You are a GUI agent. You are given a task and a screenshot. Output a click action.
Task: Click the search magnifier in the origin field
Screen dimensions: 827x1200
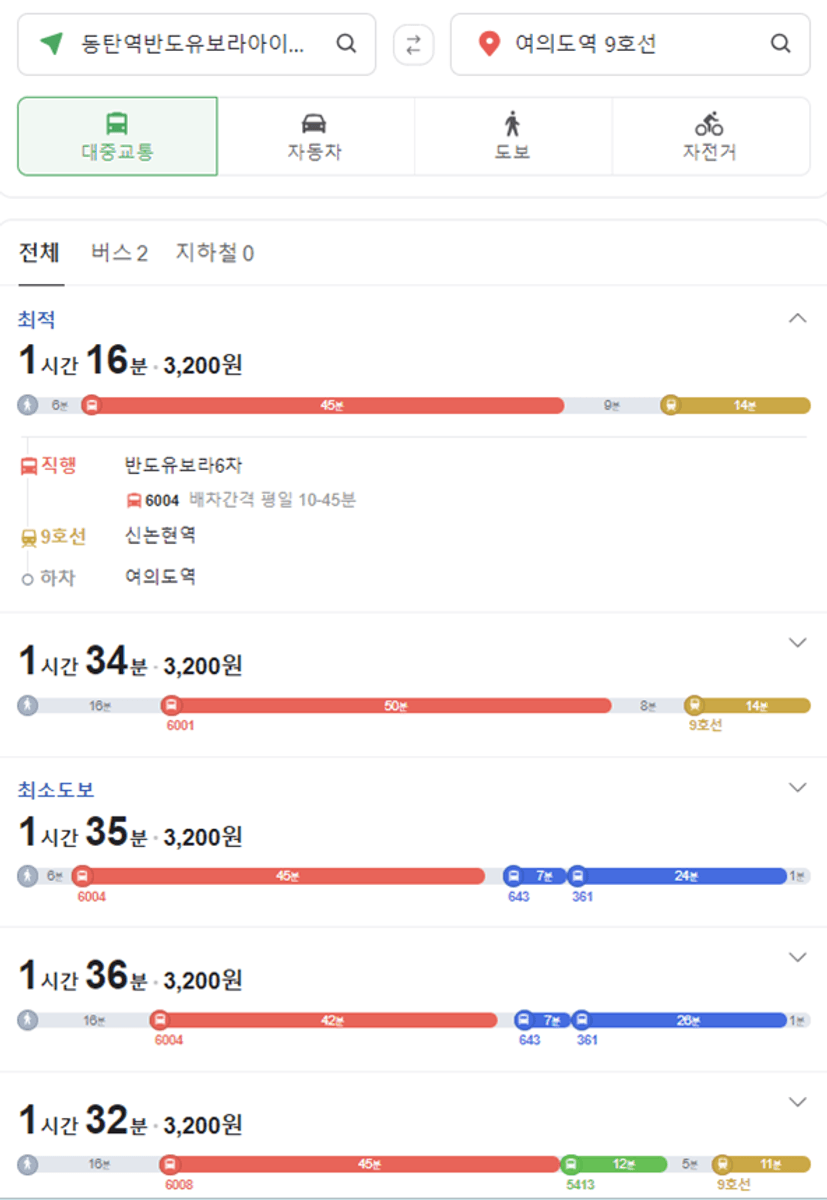click(x=346, y=44)
